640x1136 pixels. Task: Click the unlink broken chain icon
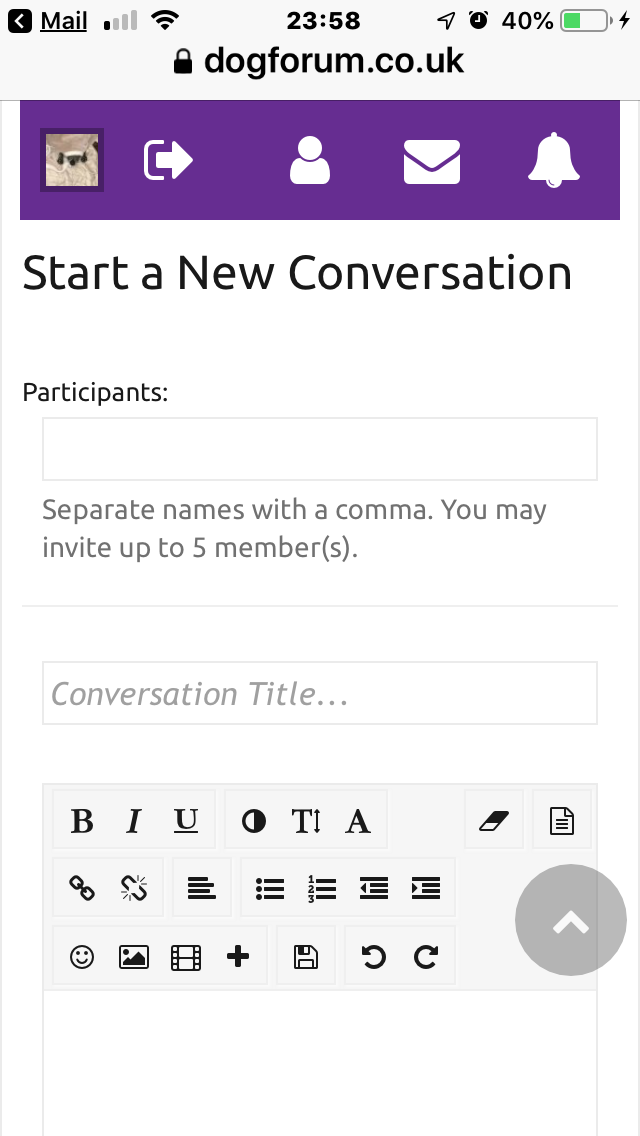pos(133,888)
